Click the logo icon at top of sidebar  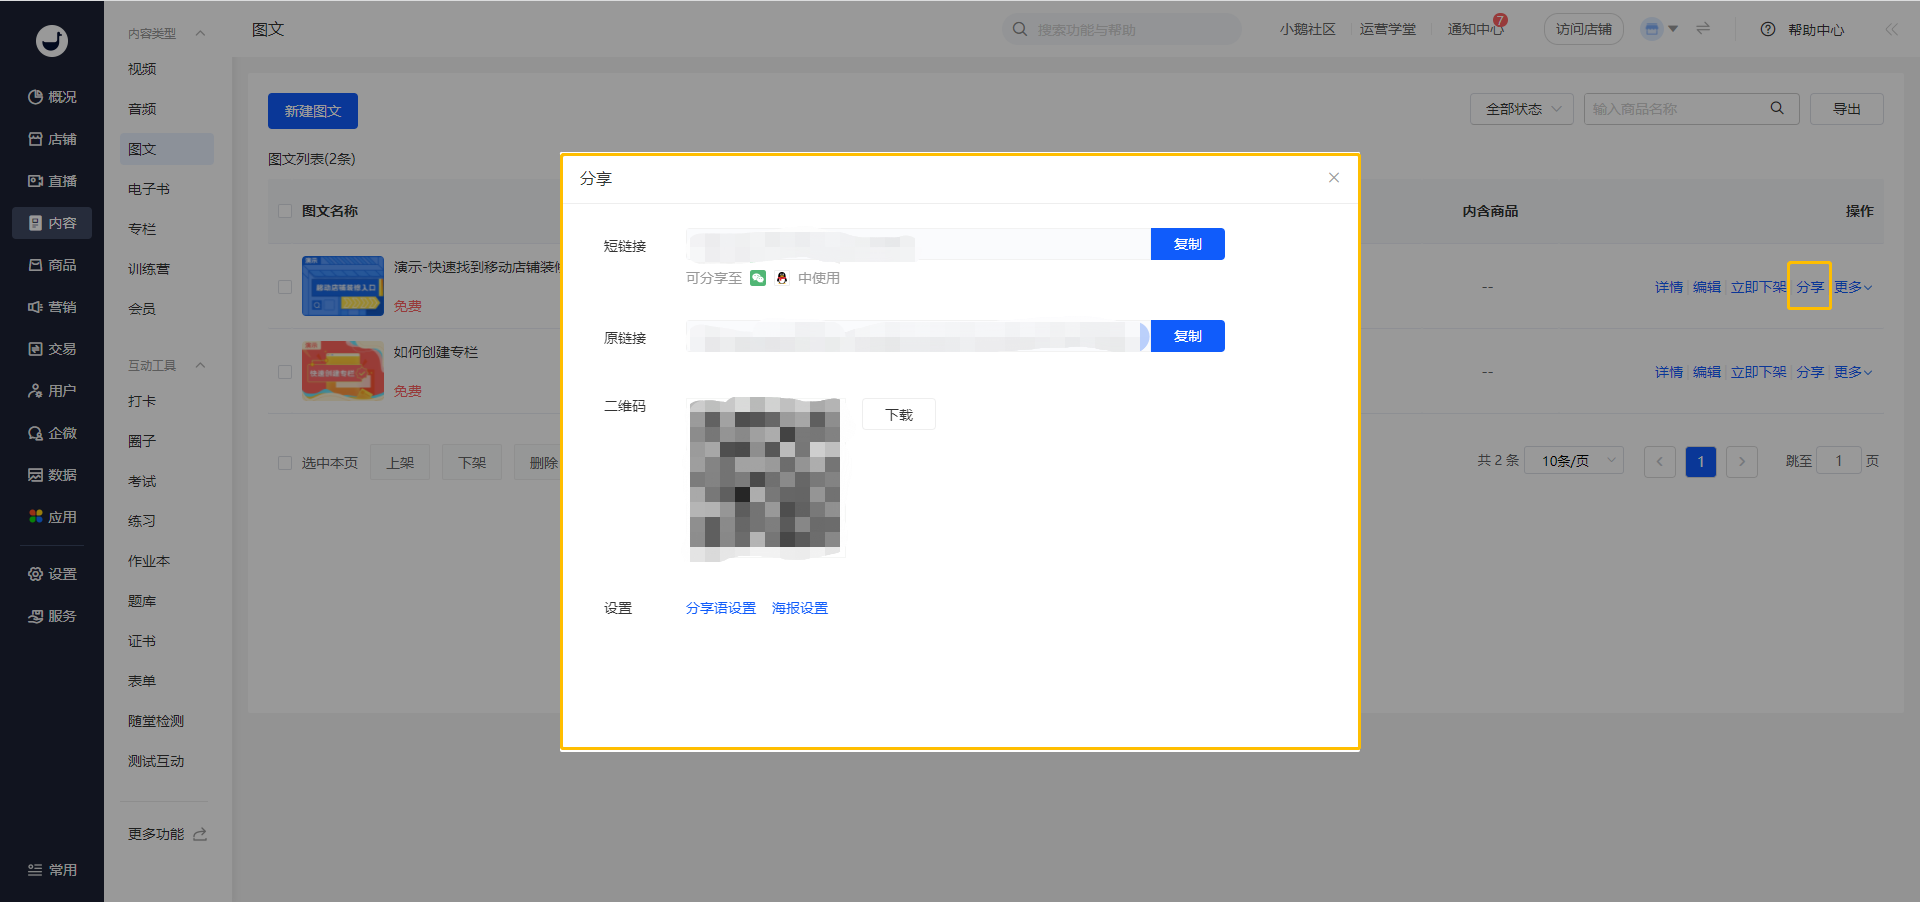pos(52,41)
